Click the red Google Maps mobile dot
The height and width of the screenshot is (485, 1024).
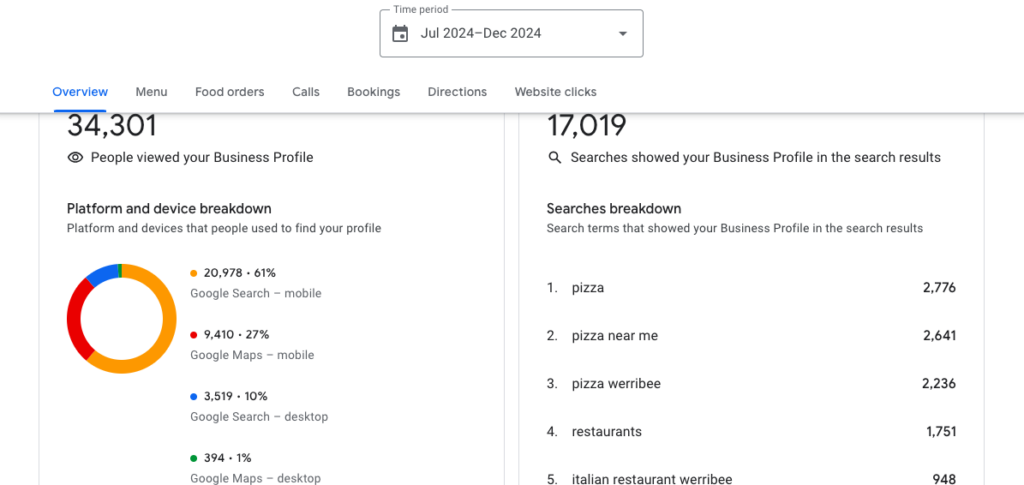(x=194, y=334)
